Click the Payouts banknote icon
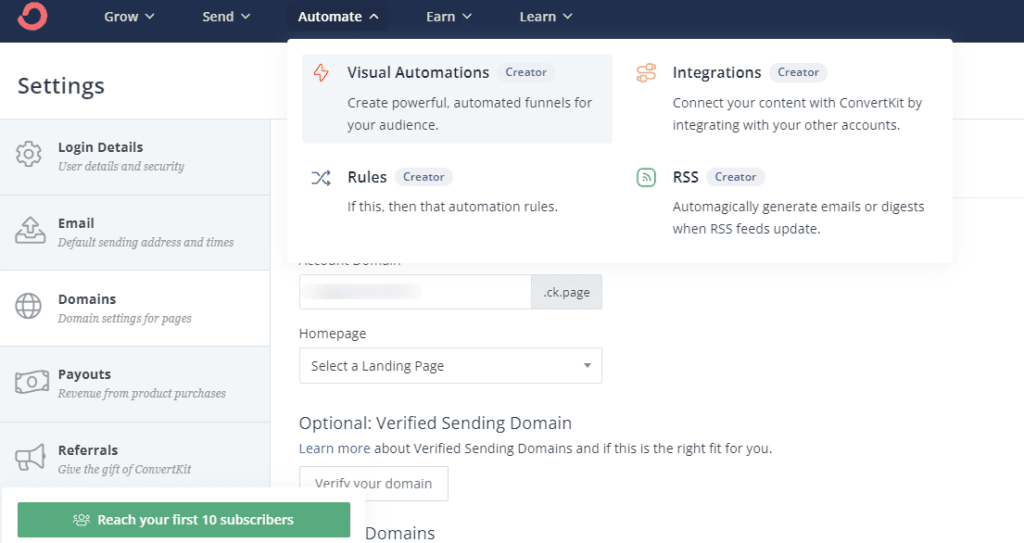Screen dimensions: 1024x543 (31, 382)
